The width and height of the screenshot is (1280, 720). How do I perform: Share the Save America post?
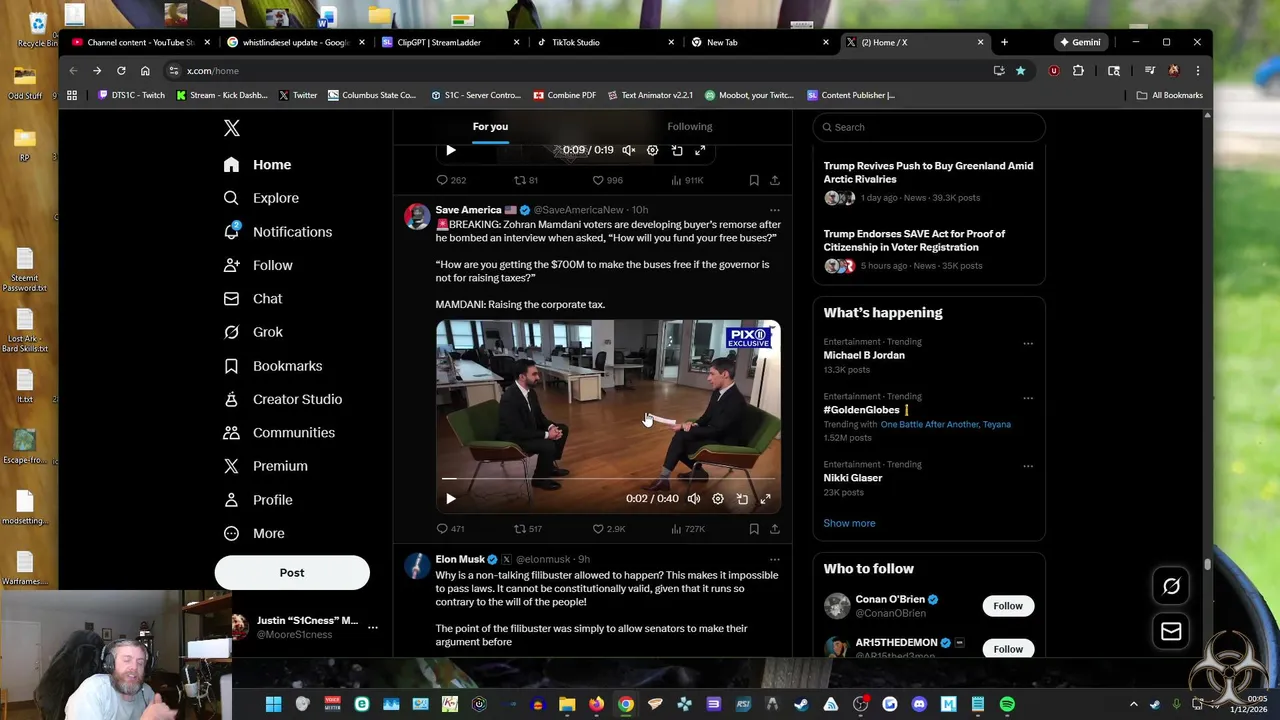click(x=774, y=529)
